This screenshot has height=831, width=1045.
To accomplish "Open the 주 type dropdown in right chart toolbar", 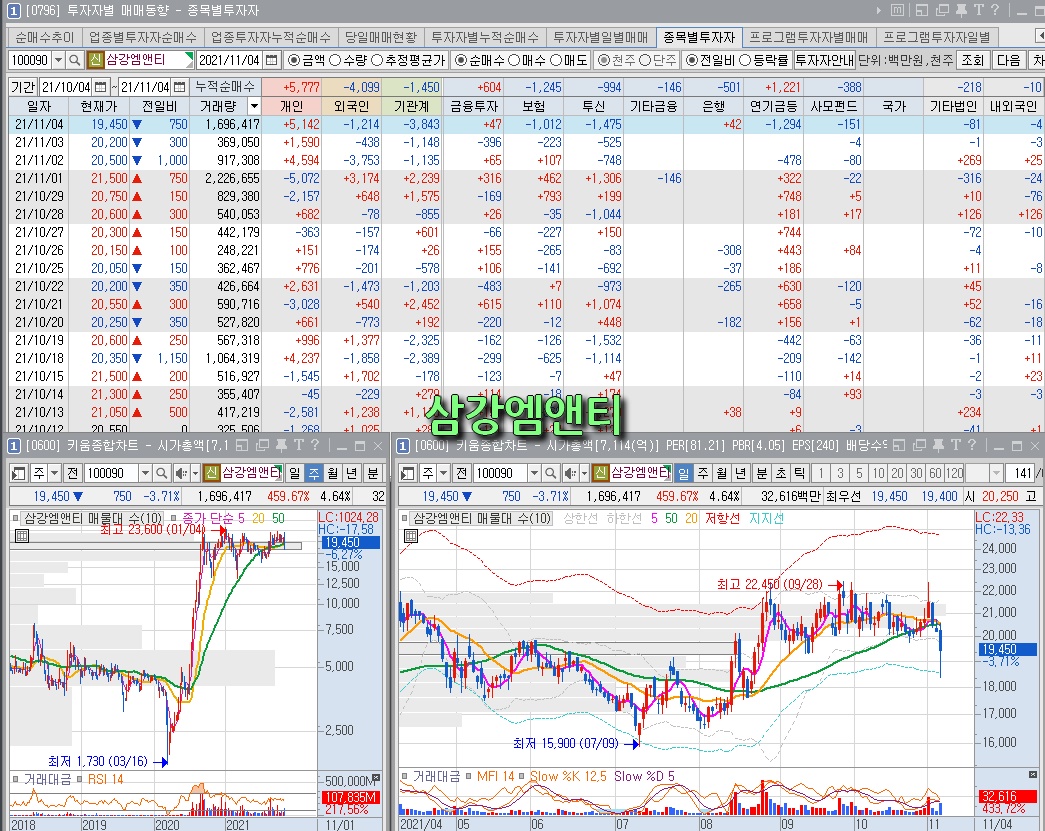I will tap(444, 473).
